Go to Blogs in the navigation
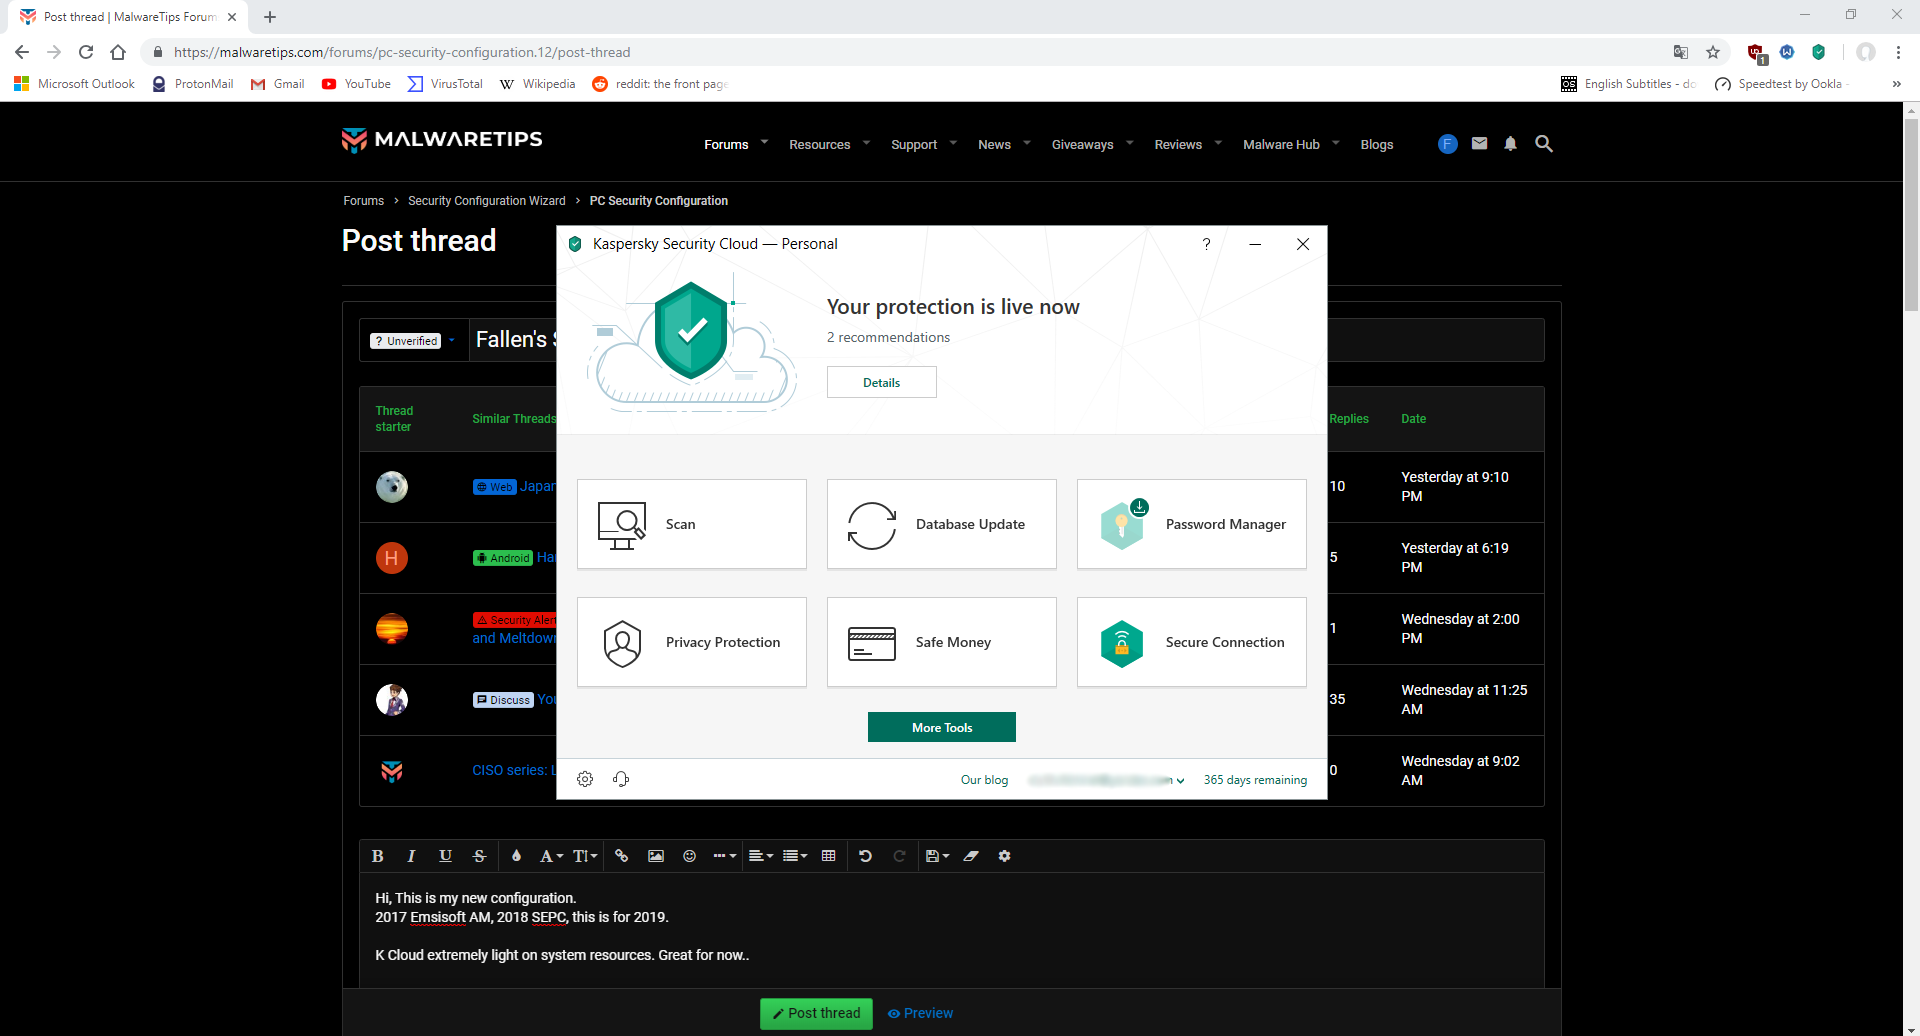Image resolution: width=1920 pixels, height=1036 pixels. pyautogui.click(x=1377, y=145)
